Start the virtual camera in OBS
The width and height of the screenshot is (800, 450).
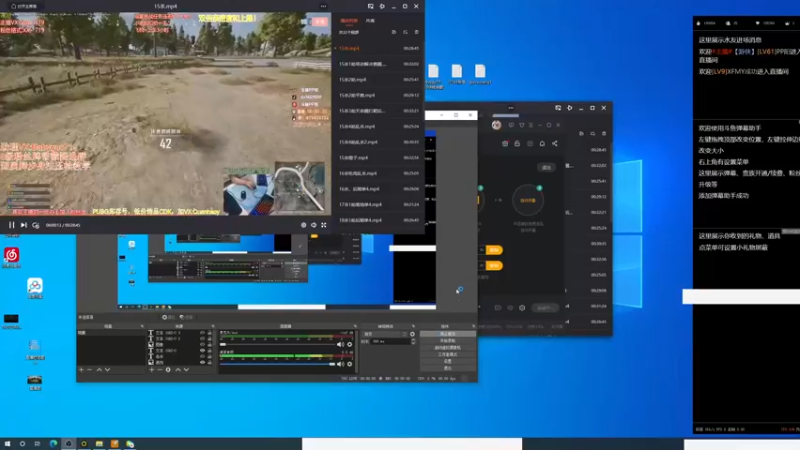(x=448, y=347)
